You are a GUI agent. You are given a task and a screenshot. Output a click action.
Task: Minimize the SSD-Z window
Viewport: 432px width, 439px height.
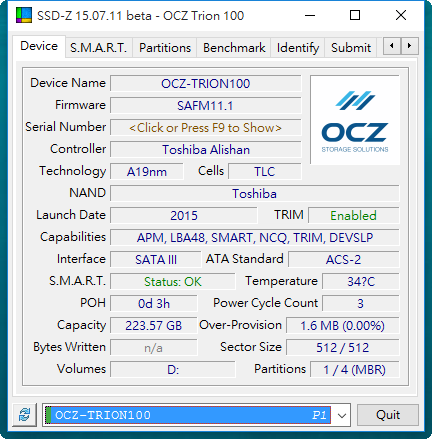click(x=310, y=15)
